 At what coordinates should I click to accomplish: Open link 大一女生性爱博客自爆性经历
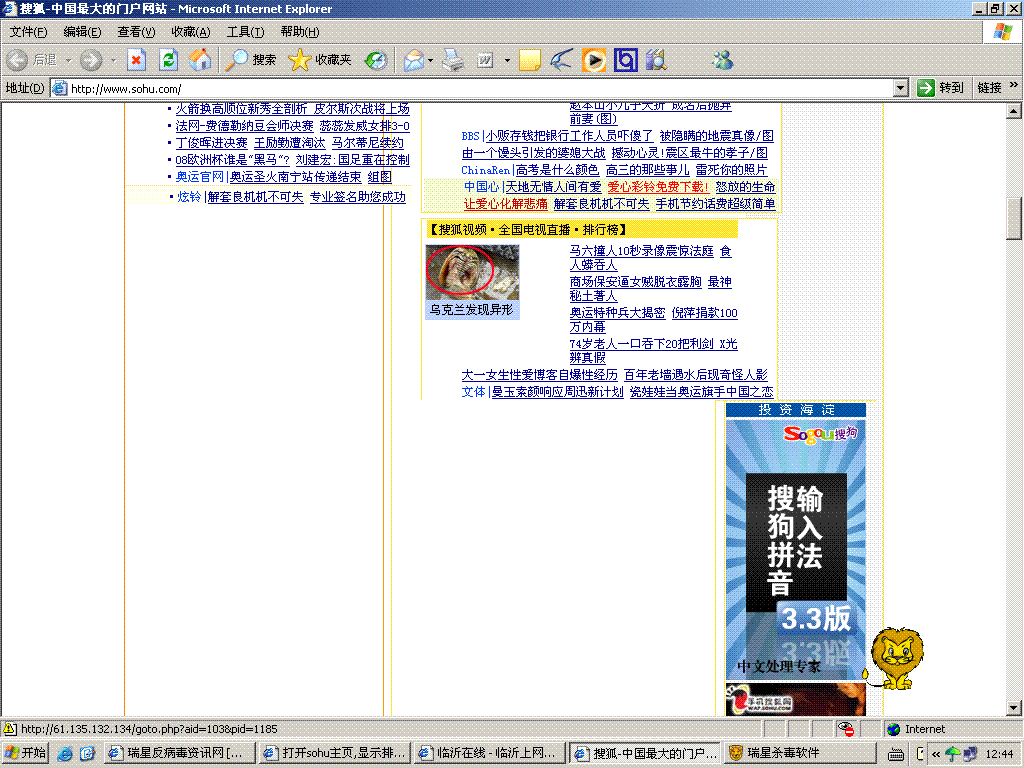[x=539, y=375]
